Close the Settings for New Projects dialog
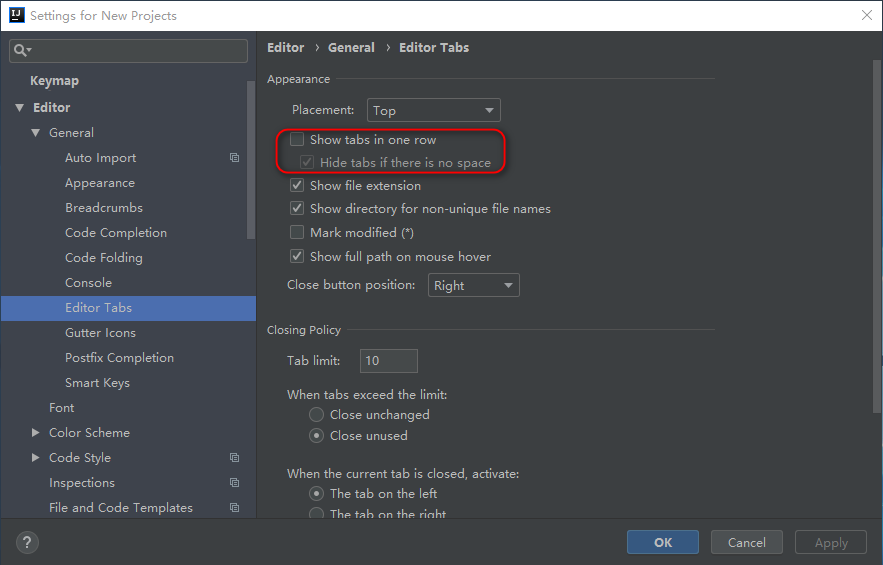The image size is (883, 565). [867, 15]
